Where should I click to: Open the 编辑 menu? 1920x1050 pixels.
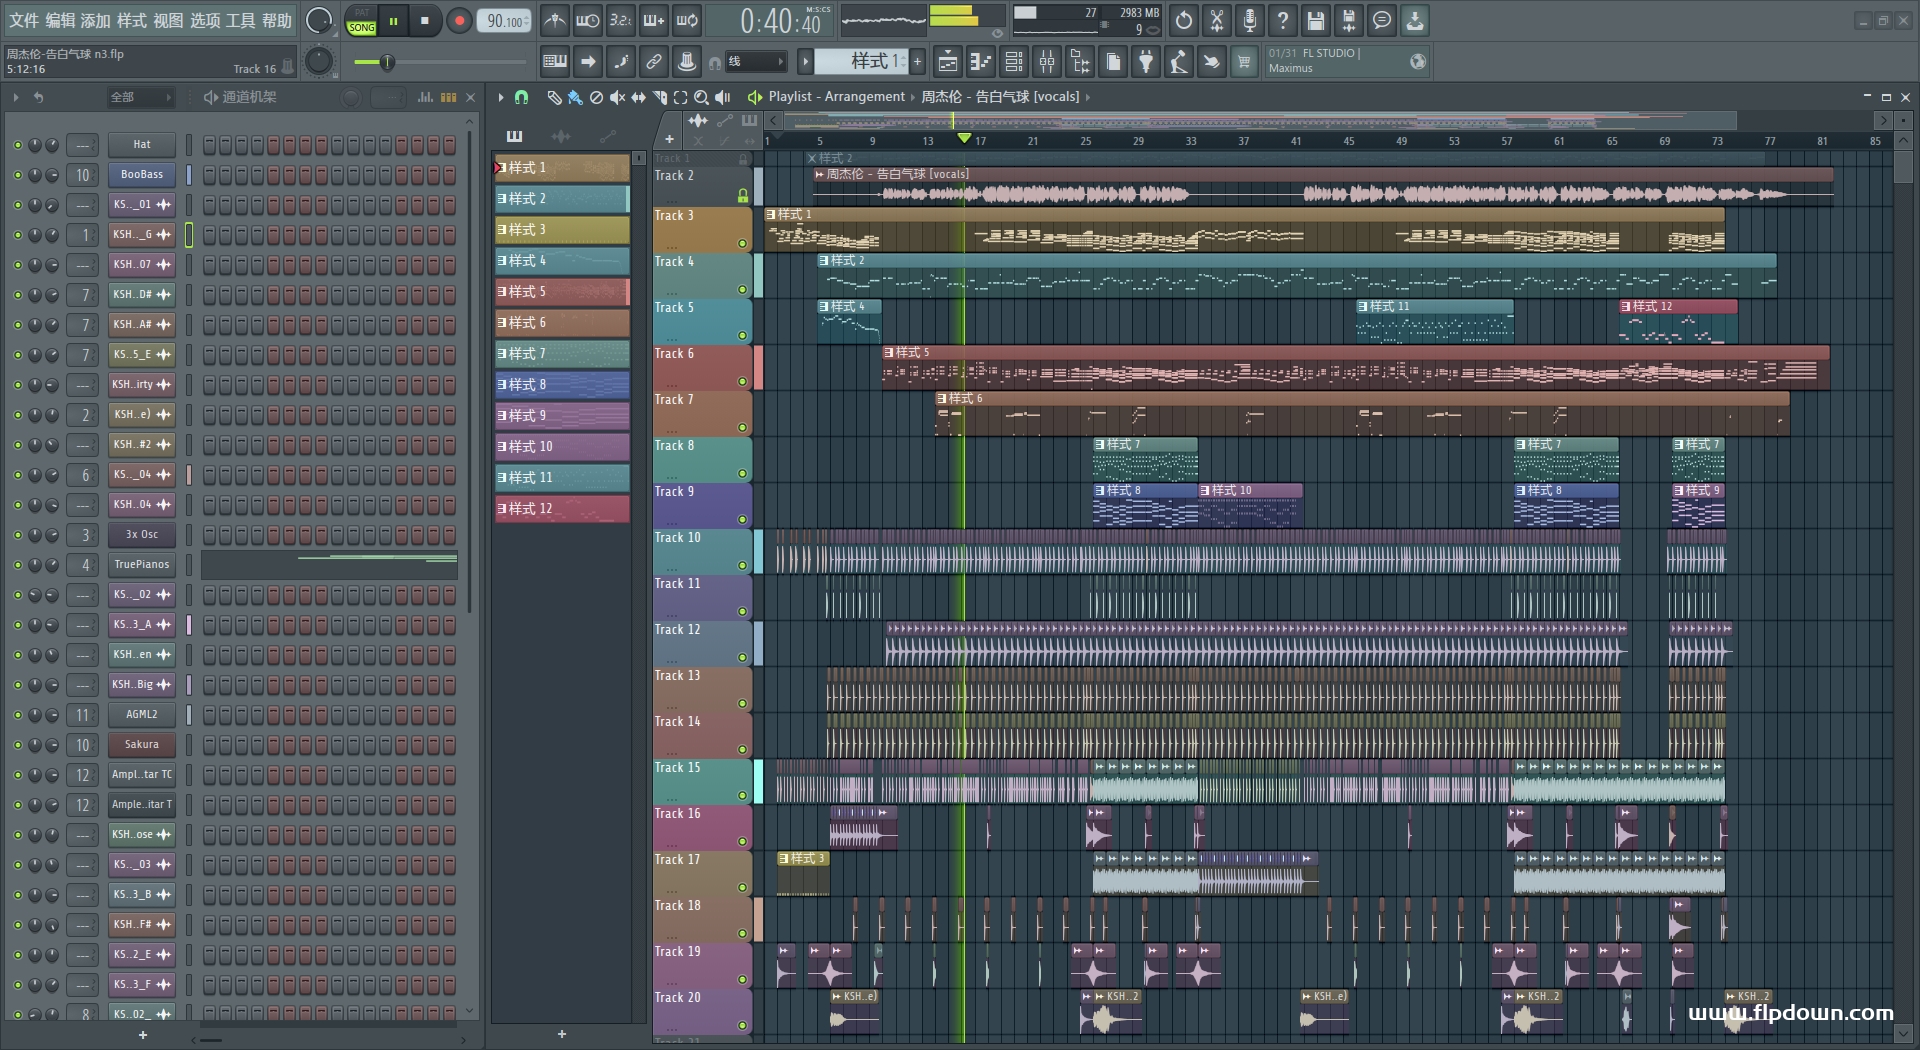60,20
